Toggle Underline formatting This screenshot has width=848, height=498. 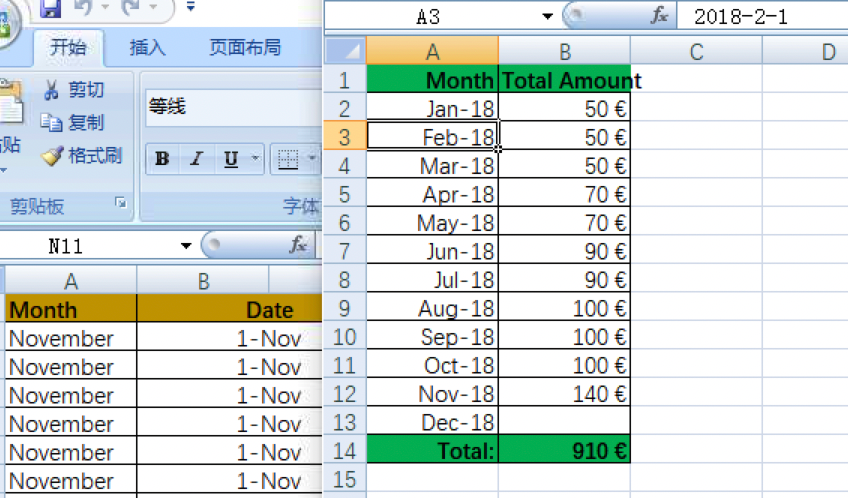coord(231,159)
